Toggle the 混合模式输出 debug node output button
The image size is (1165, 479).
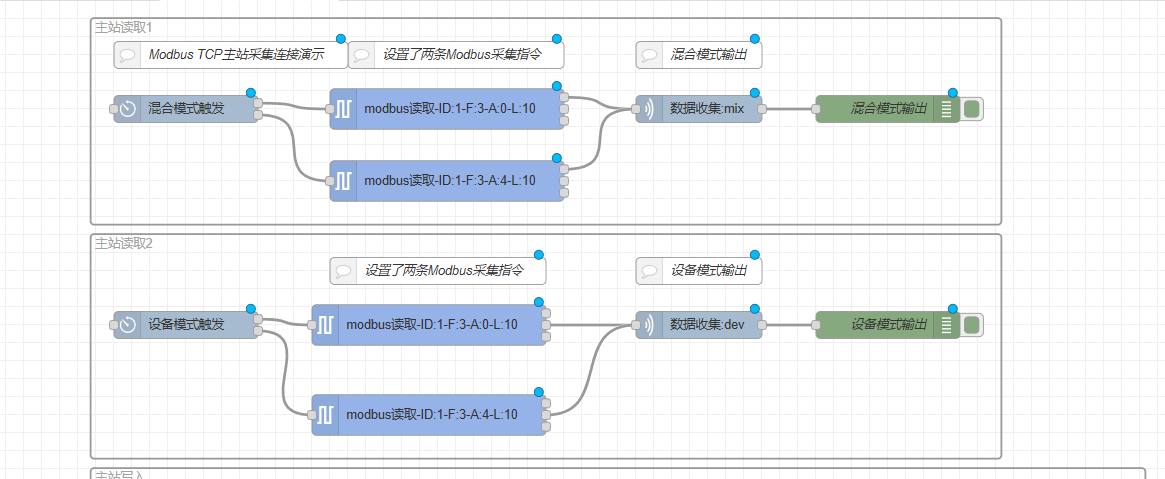[x=972, y=109]
